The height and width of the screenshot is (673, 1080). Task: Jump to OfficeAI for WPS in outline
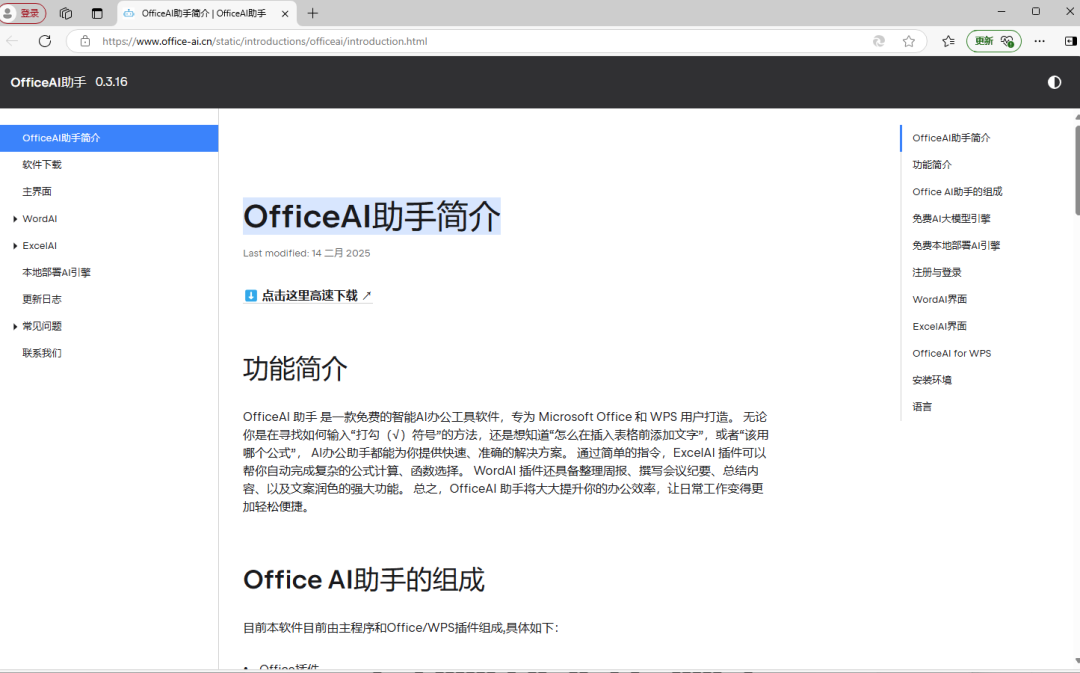coord(952,353)
